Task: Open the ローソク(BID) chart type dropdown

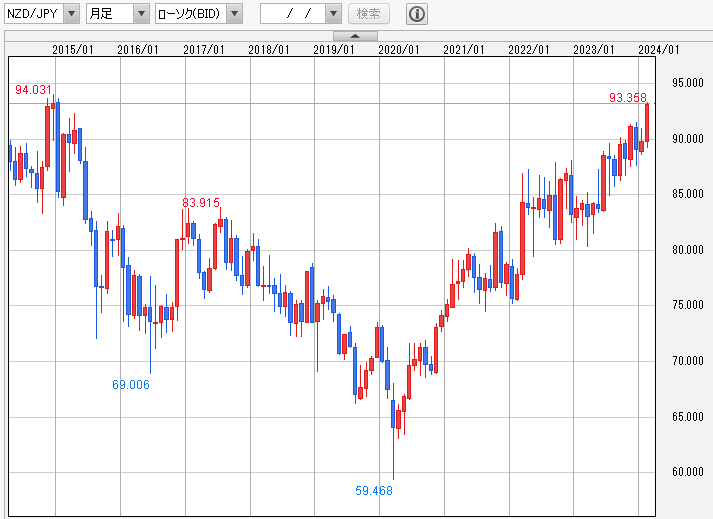Action: coord(199,14)
